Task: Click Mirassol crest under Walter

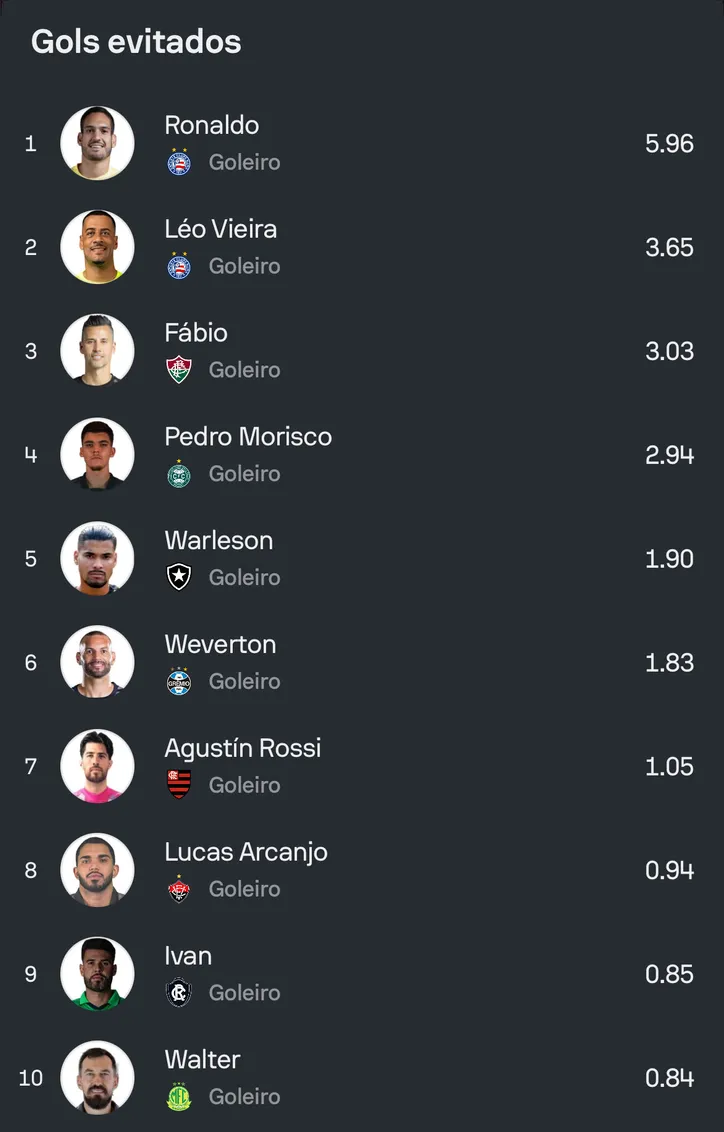Action: click(x=179, y=1097)
